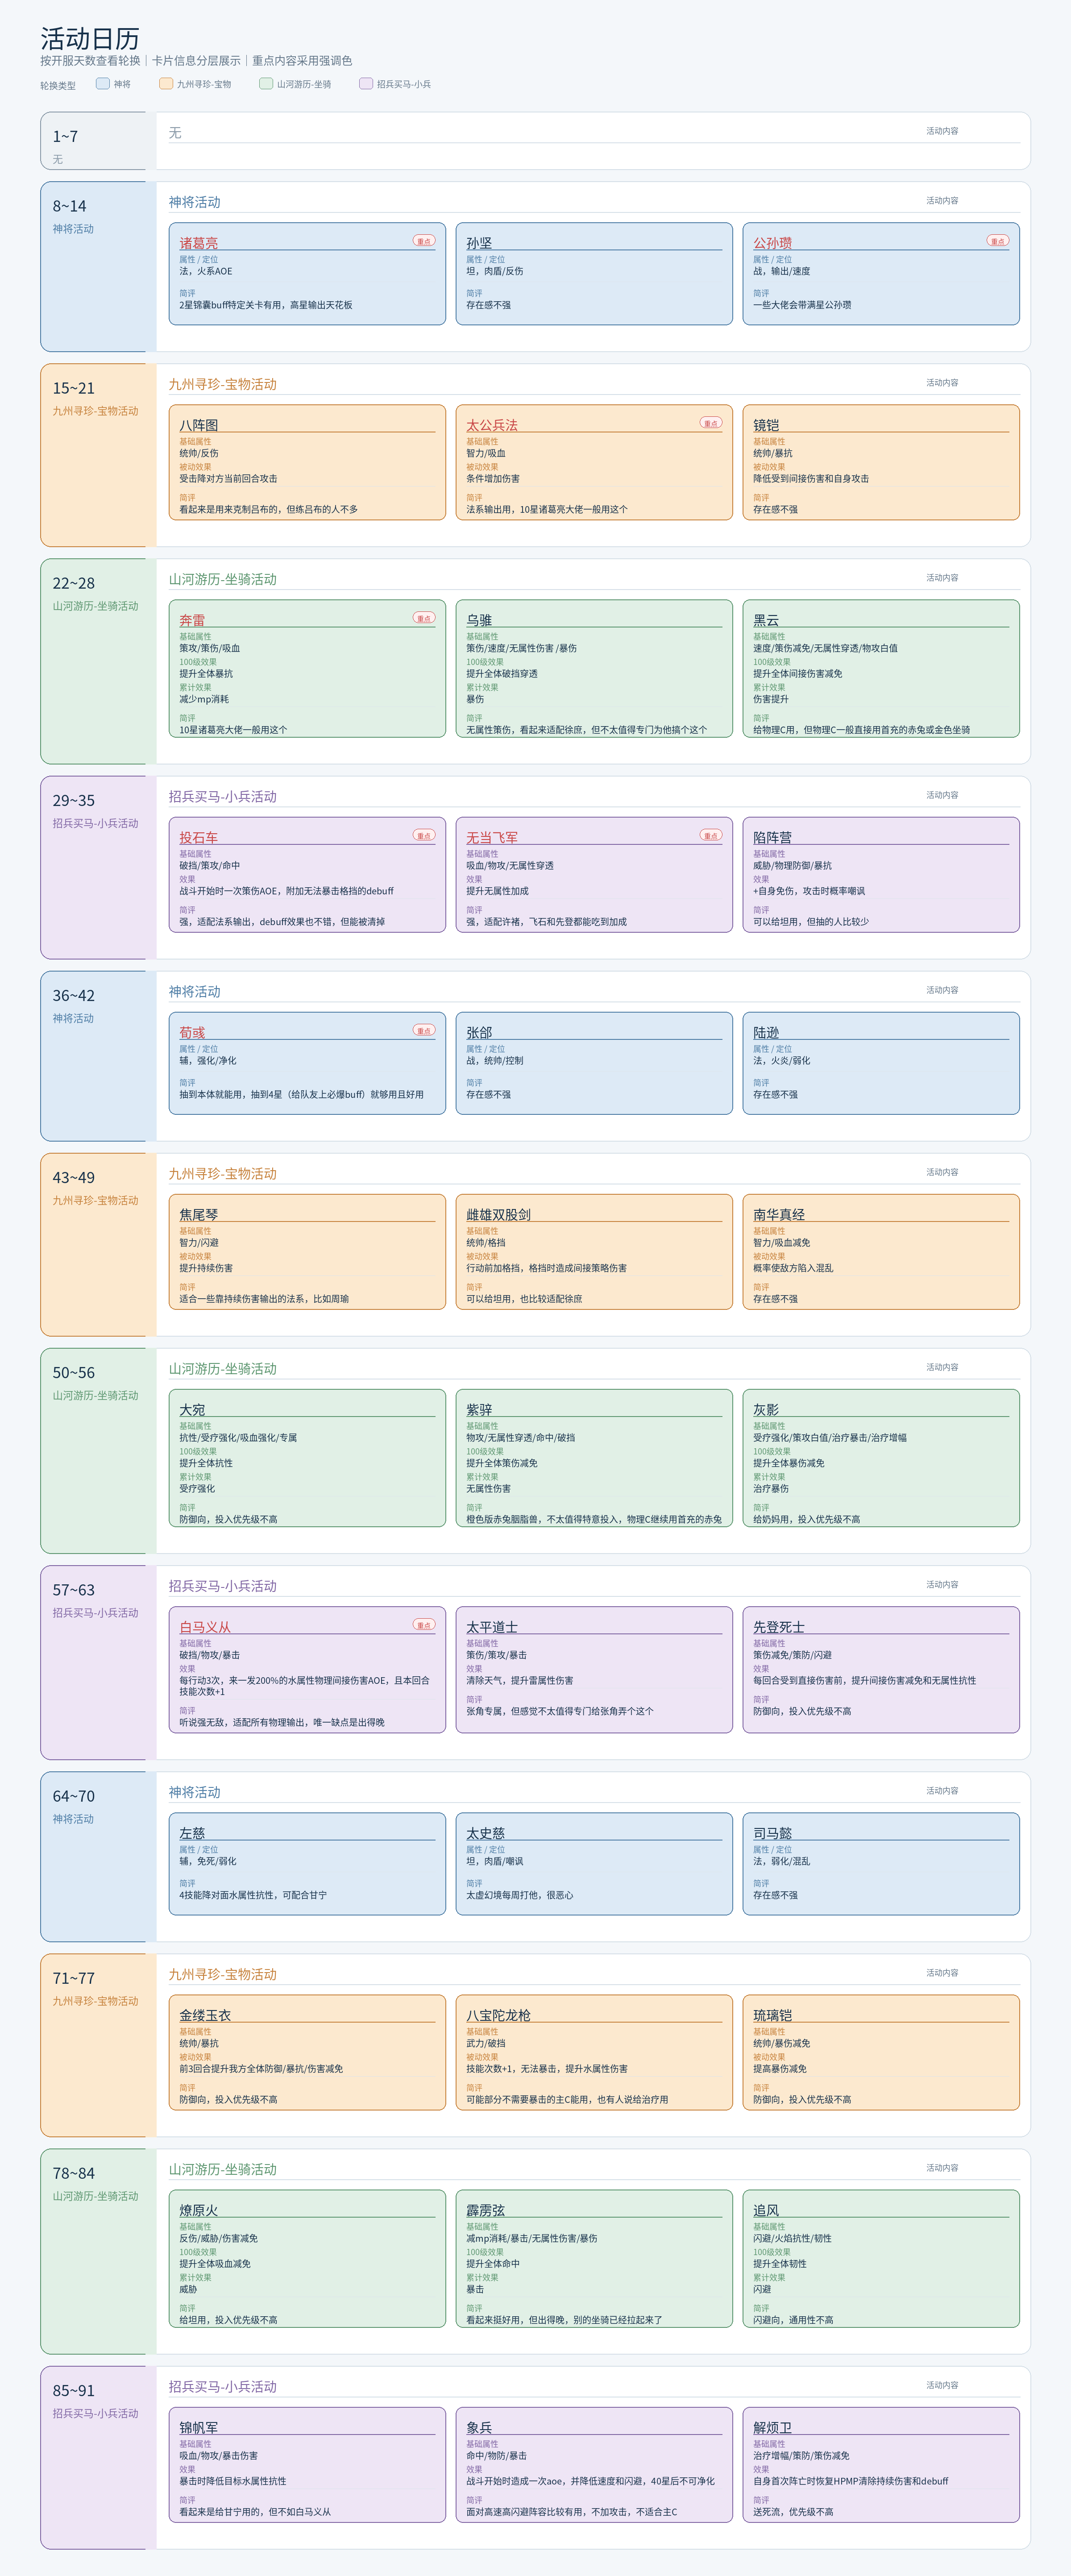Open the 诸葛亮 card title
This screenshot has width=1071, height=2576.
coord(198,243)
